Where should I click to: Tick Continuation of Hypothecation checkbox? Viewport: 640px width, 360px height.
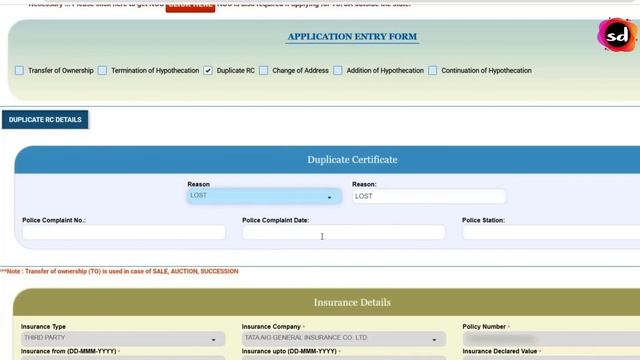tap(433, 71)
